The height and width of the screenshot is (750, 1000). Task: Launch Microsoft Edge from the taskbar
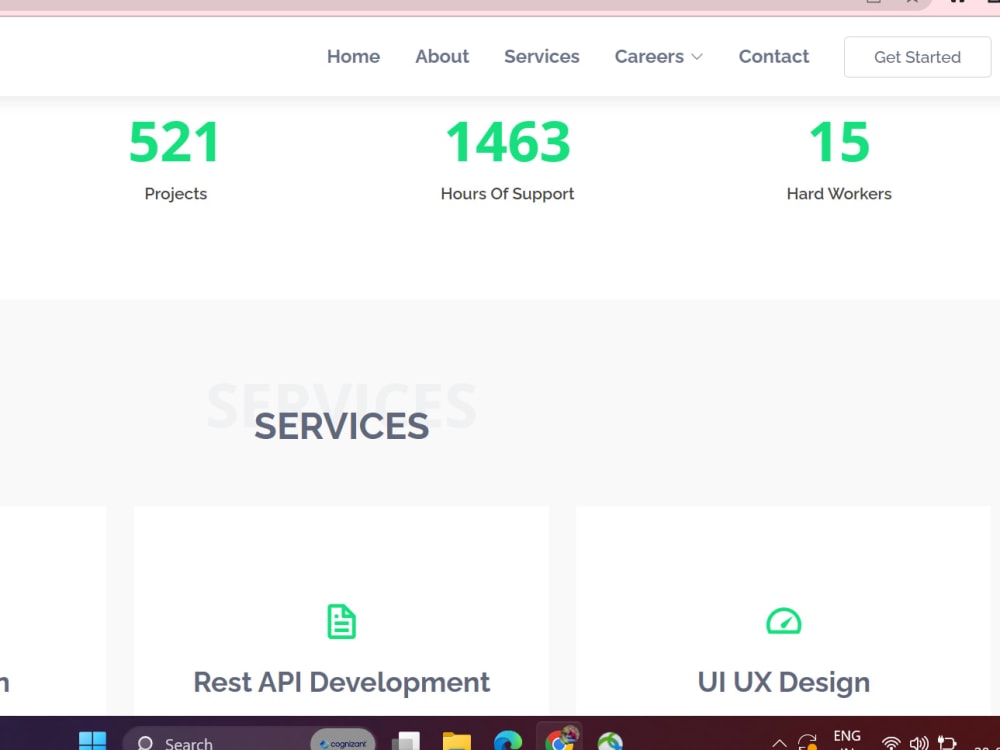(508, 742)
